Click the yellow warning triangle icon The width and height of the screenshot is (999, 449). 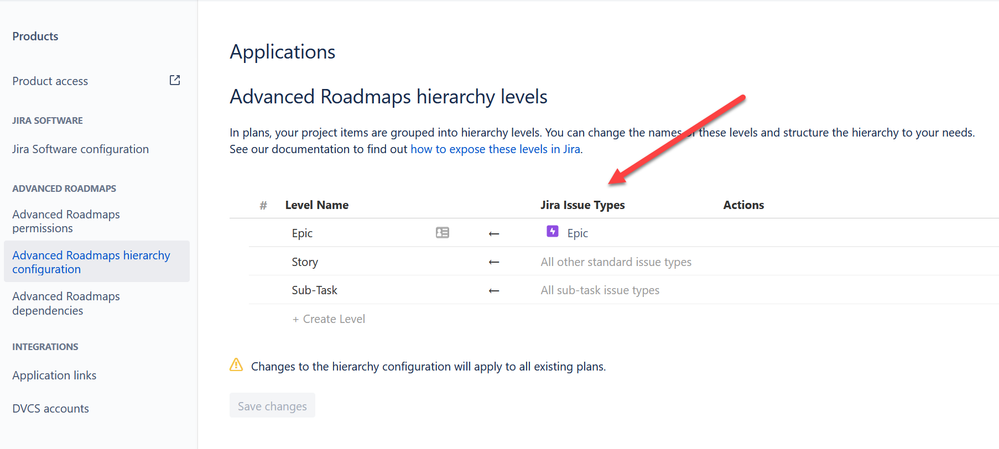tap(236, 365)
